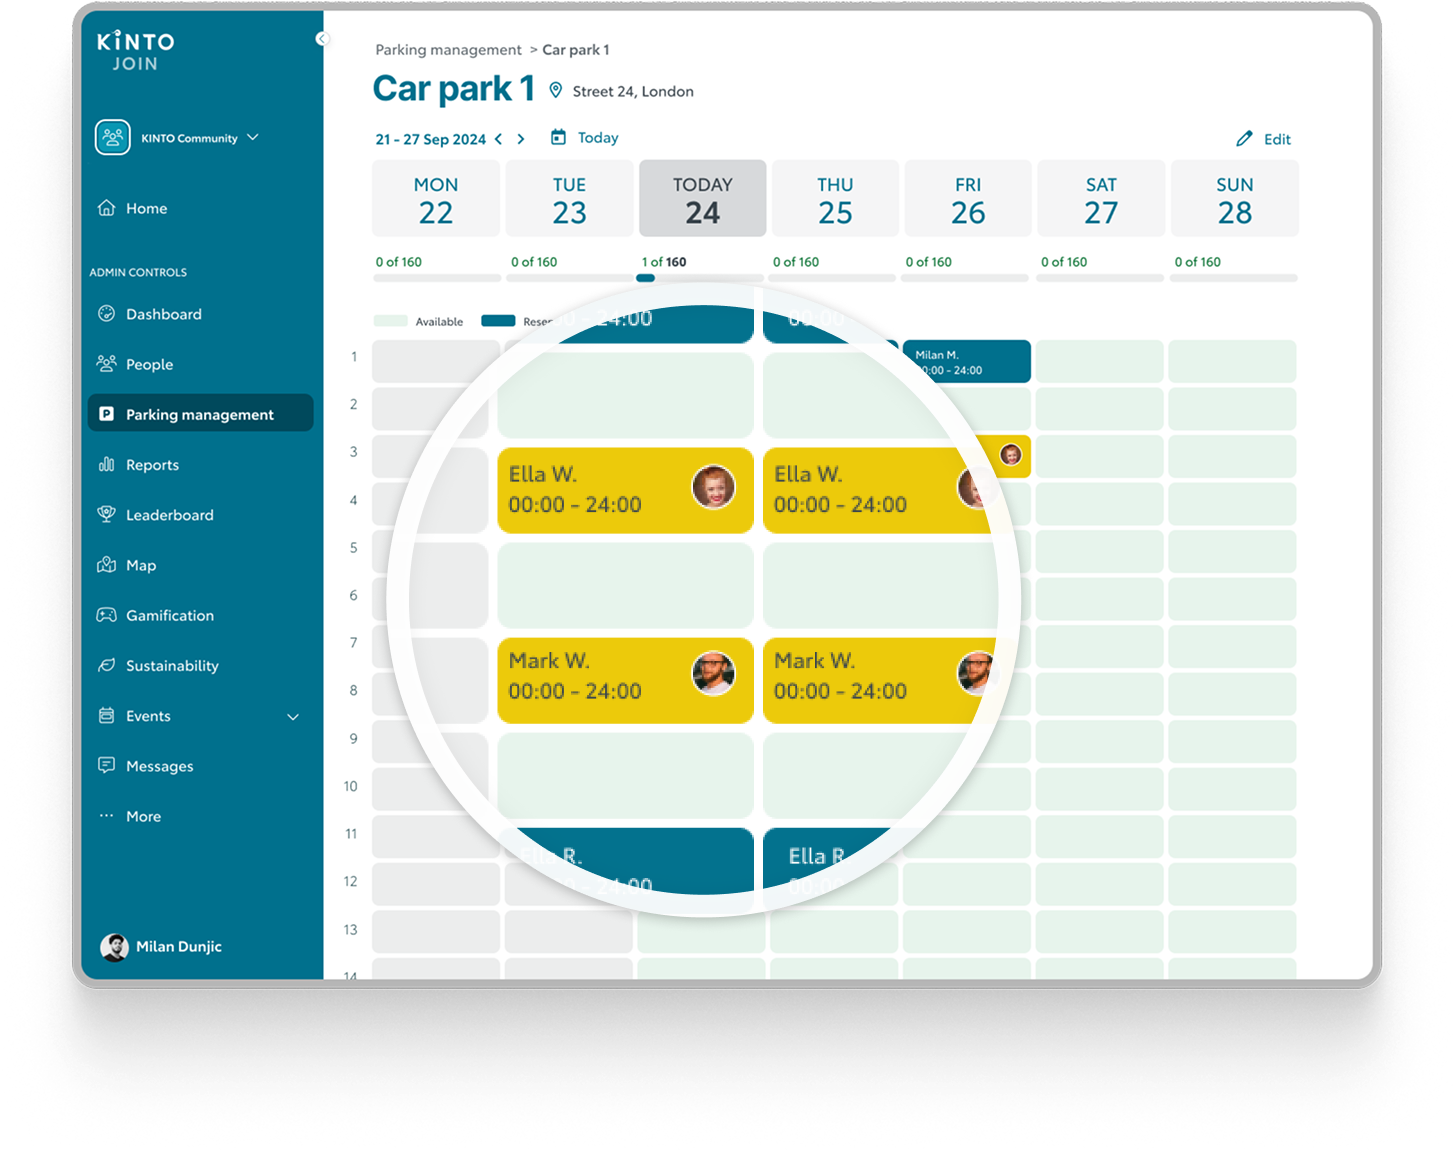
Task: Click the Edit button
Action: [x=1264, y=139]
